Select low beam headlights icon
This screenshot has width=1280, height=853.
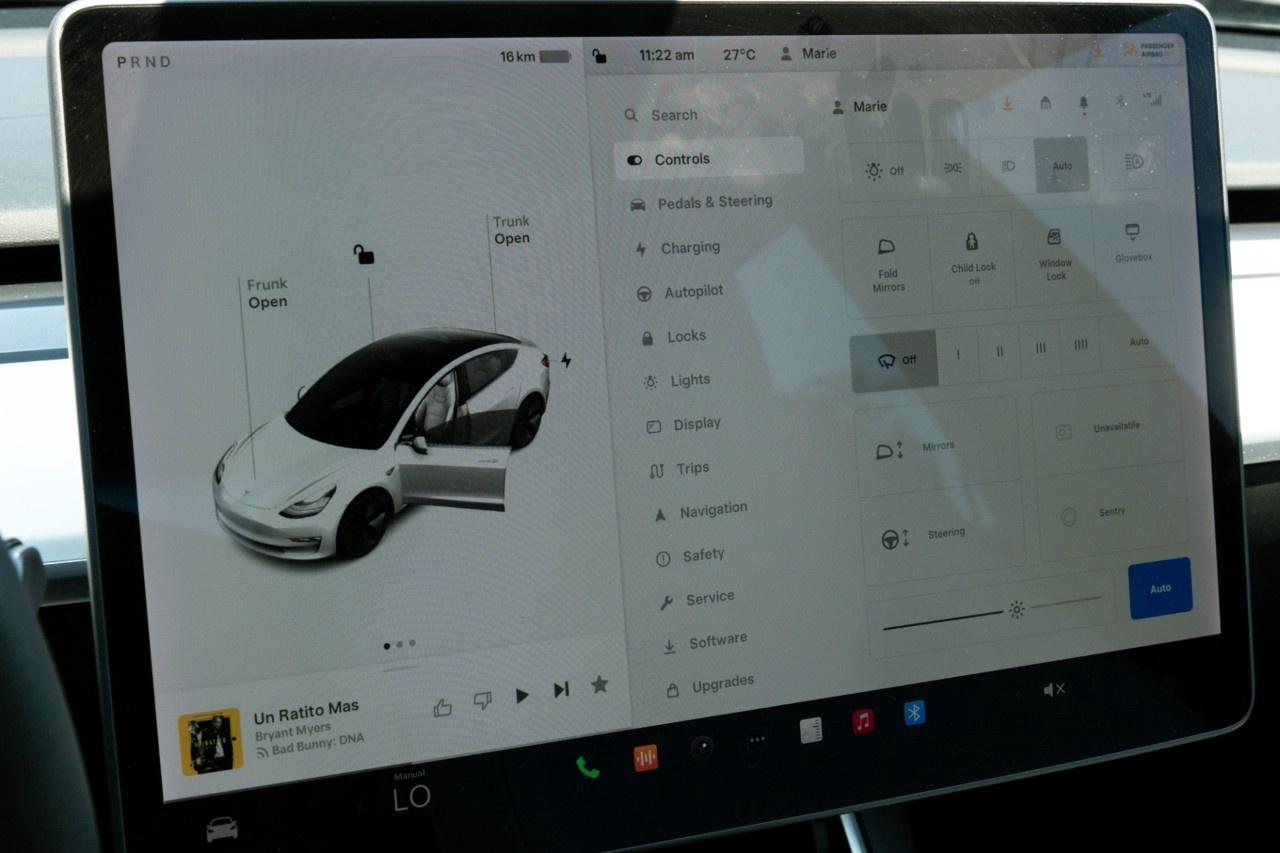(x=1008, y=166)
